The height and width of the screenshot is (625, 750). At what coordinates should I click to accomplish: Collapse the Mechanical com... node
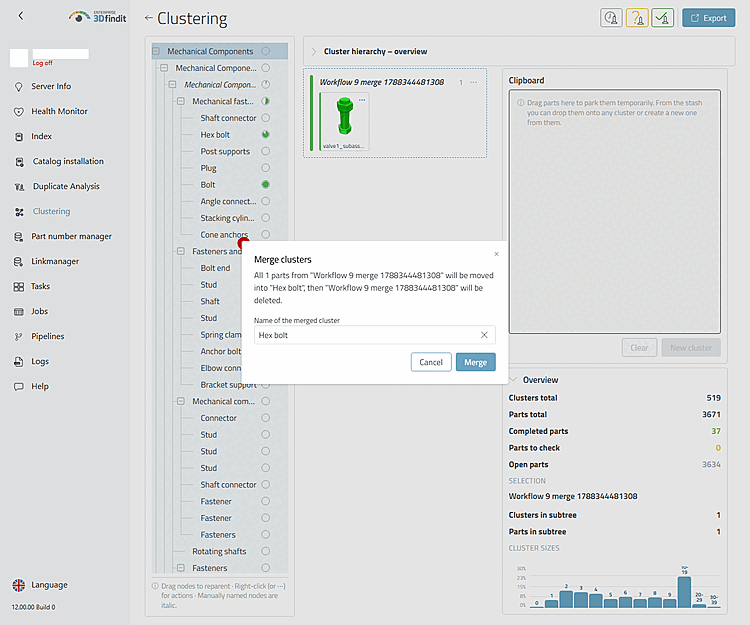[181, 401]
